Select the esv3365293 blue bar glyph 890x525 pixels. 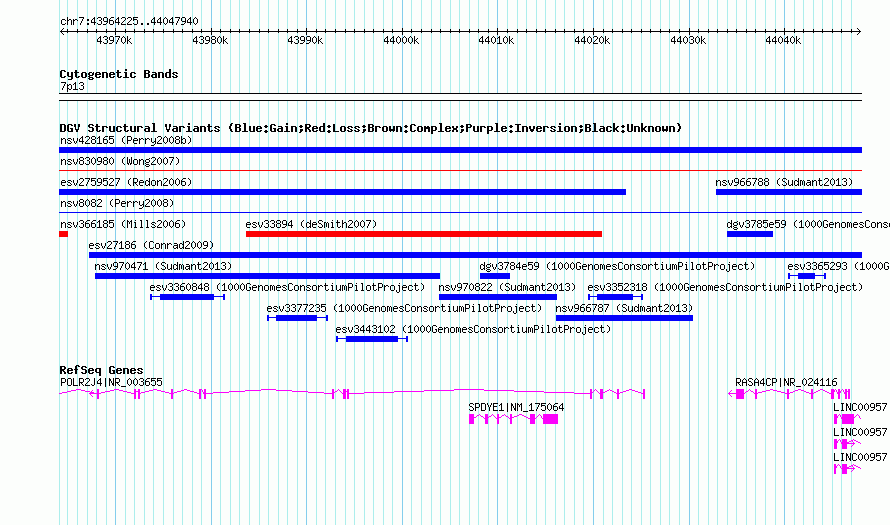click(807, 276)
